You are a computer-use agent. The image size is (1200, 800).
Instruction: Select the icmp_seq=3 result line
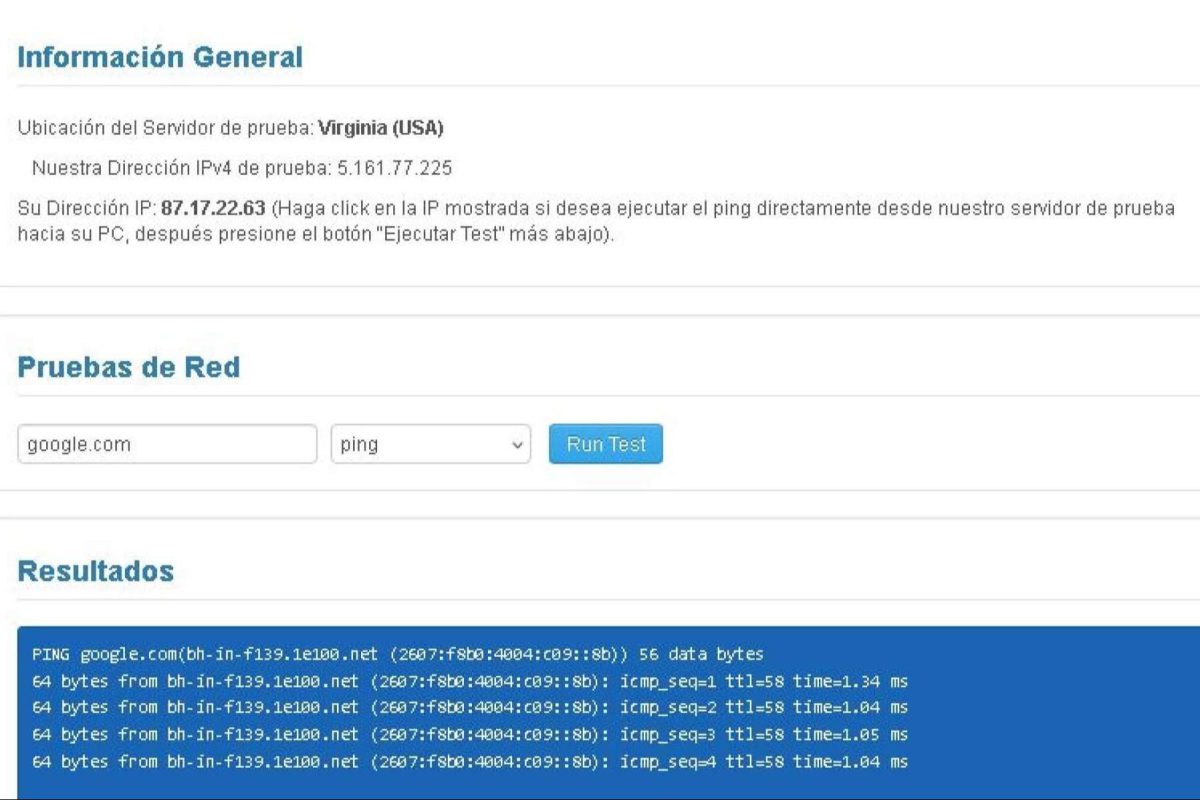(x=470, y=735)
